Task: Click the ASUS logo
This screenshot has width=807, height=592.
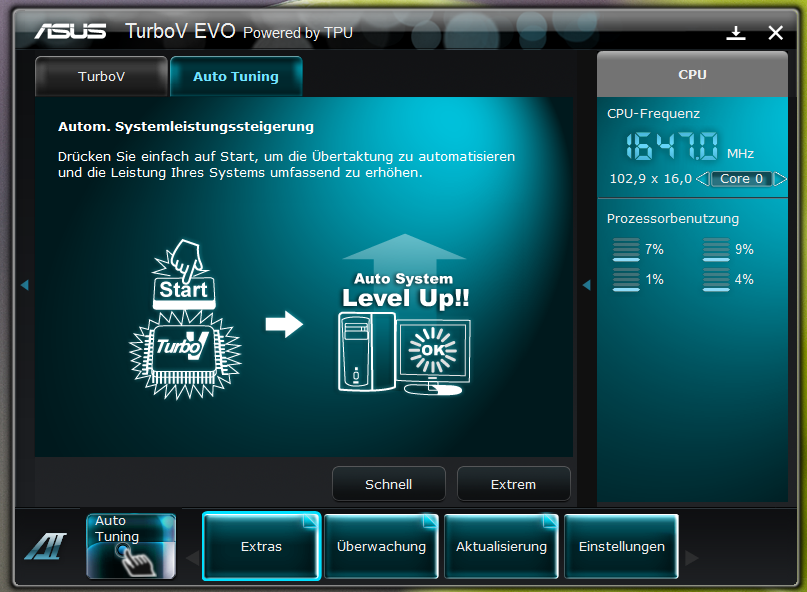Action: tap(71, 31)
